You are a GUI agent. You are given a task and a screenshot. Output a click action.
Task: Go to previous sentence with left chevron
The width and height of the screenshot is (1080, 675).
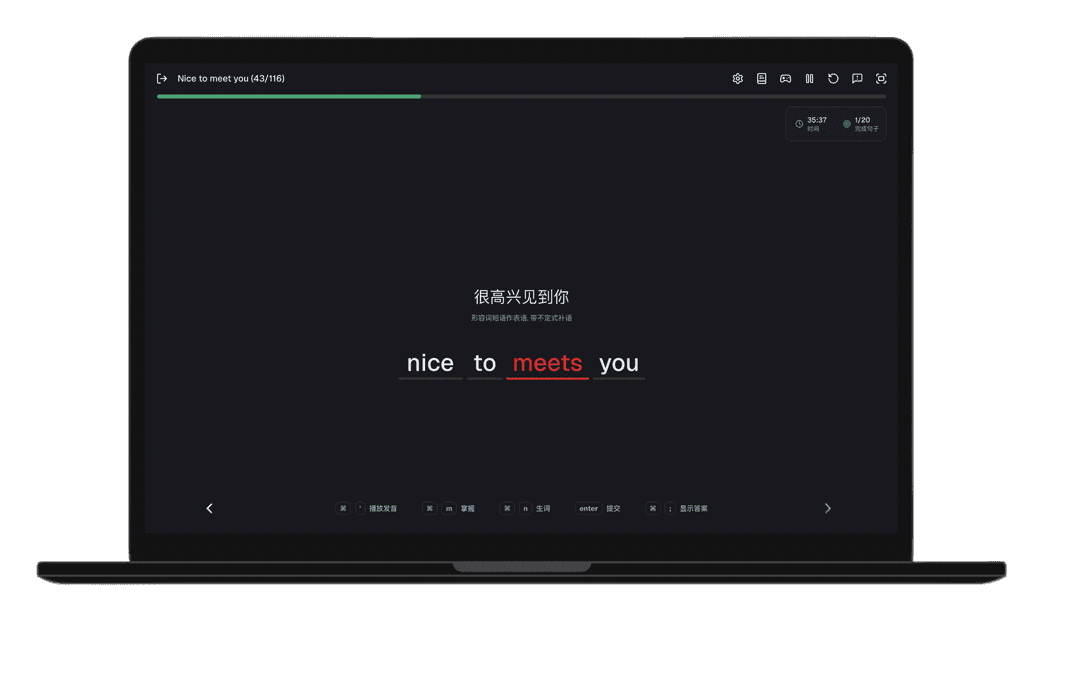[x=209, y=508]
